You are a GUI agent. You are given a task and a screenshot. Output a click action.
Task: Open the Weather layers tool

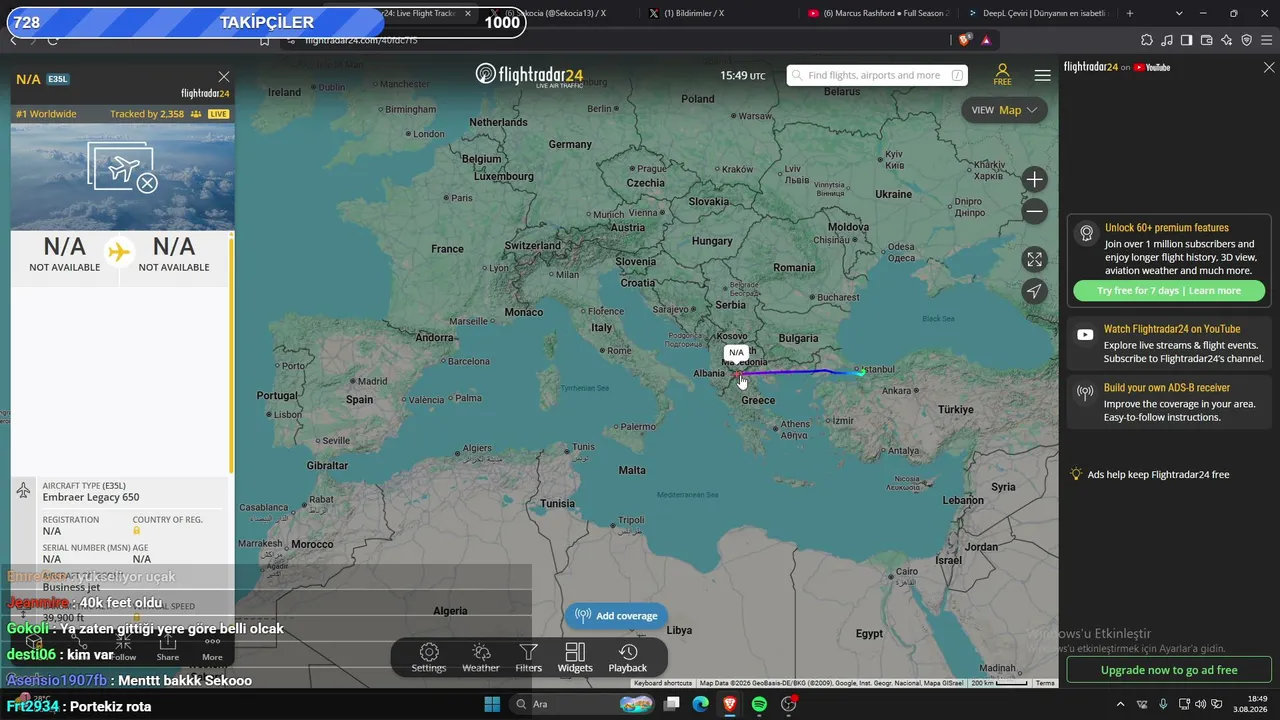pyautogui.click(x=481, y=658)
